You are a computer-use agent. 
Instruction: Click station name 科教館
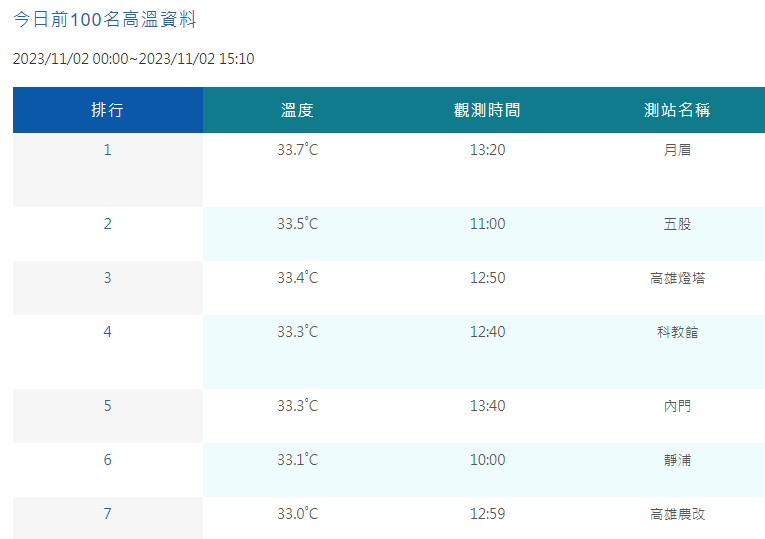coord(677,332)
